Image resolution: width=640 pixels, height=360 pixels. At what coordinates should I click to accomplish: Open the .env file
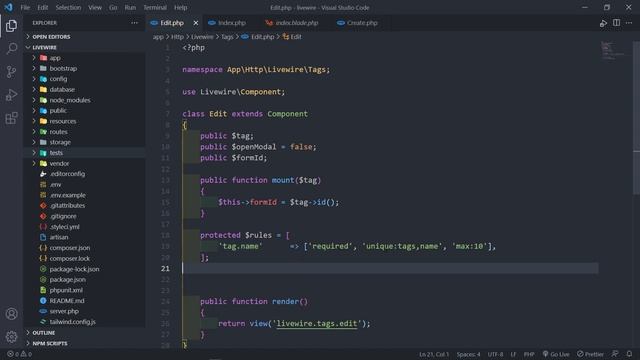[85, 184]
